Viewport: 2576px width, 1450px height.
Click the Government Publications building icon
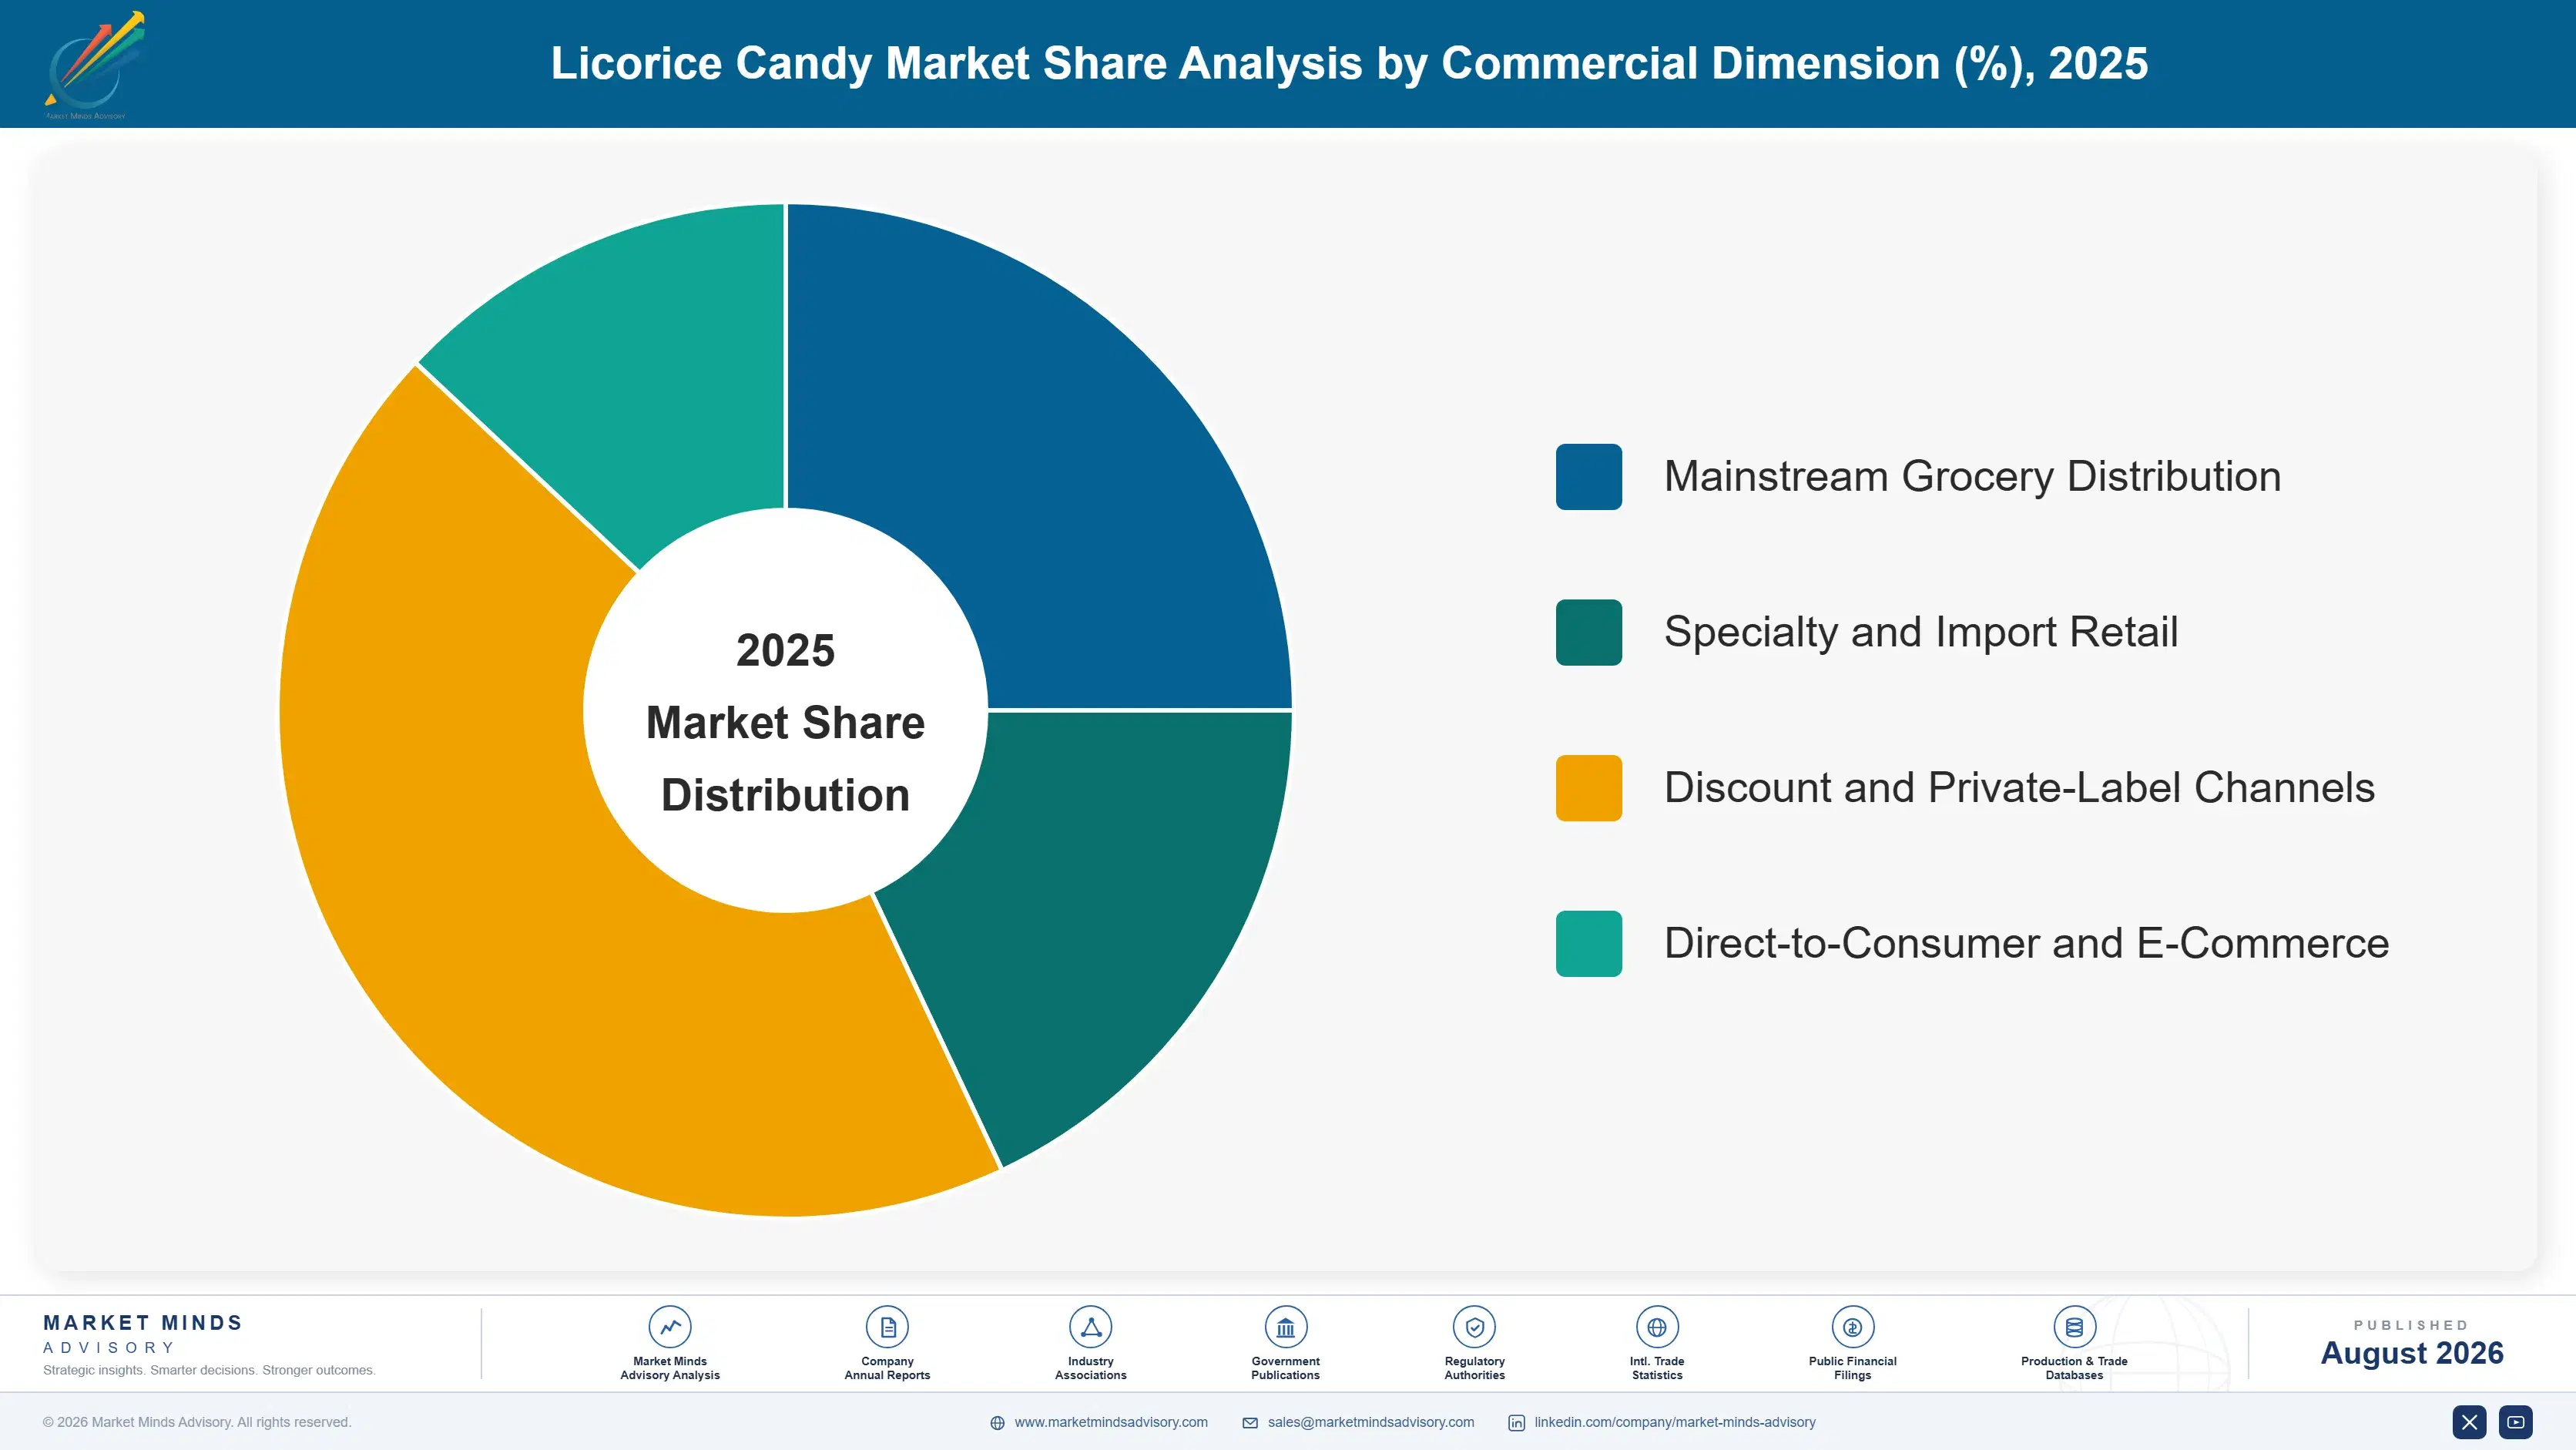(1285, 1327)
